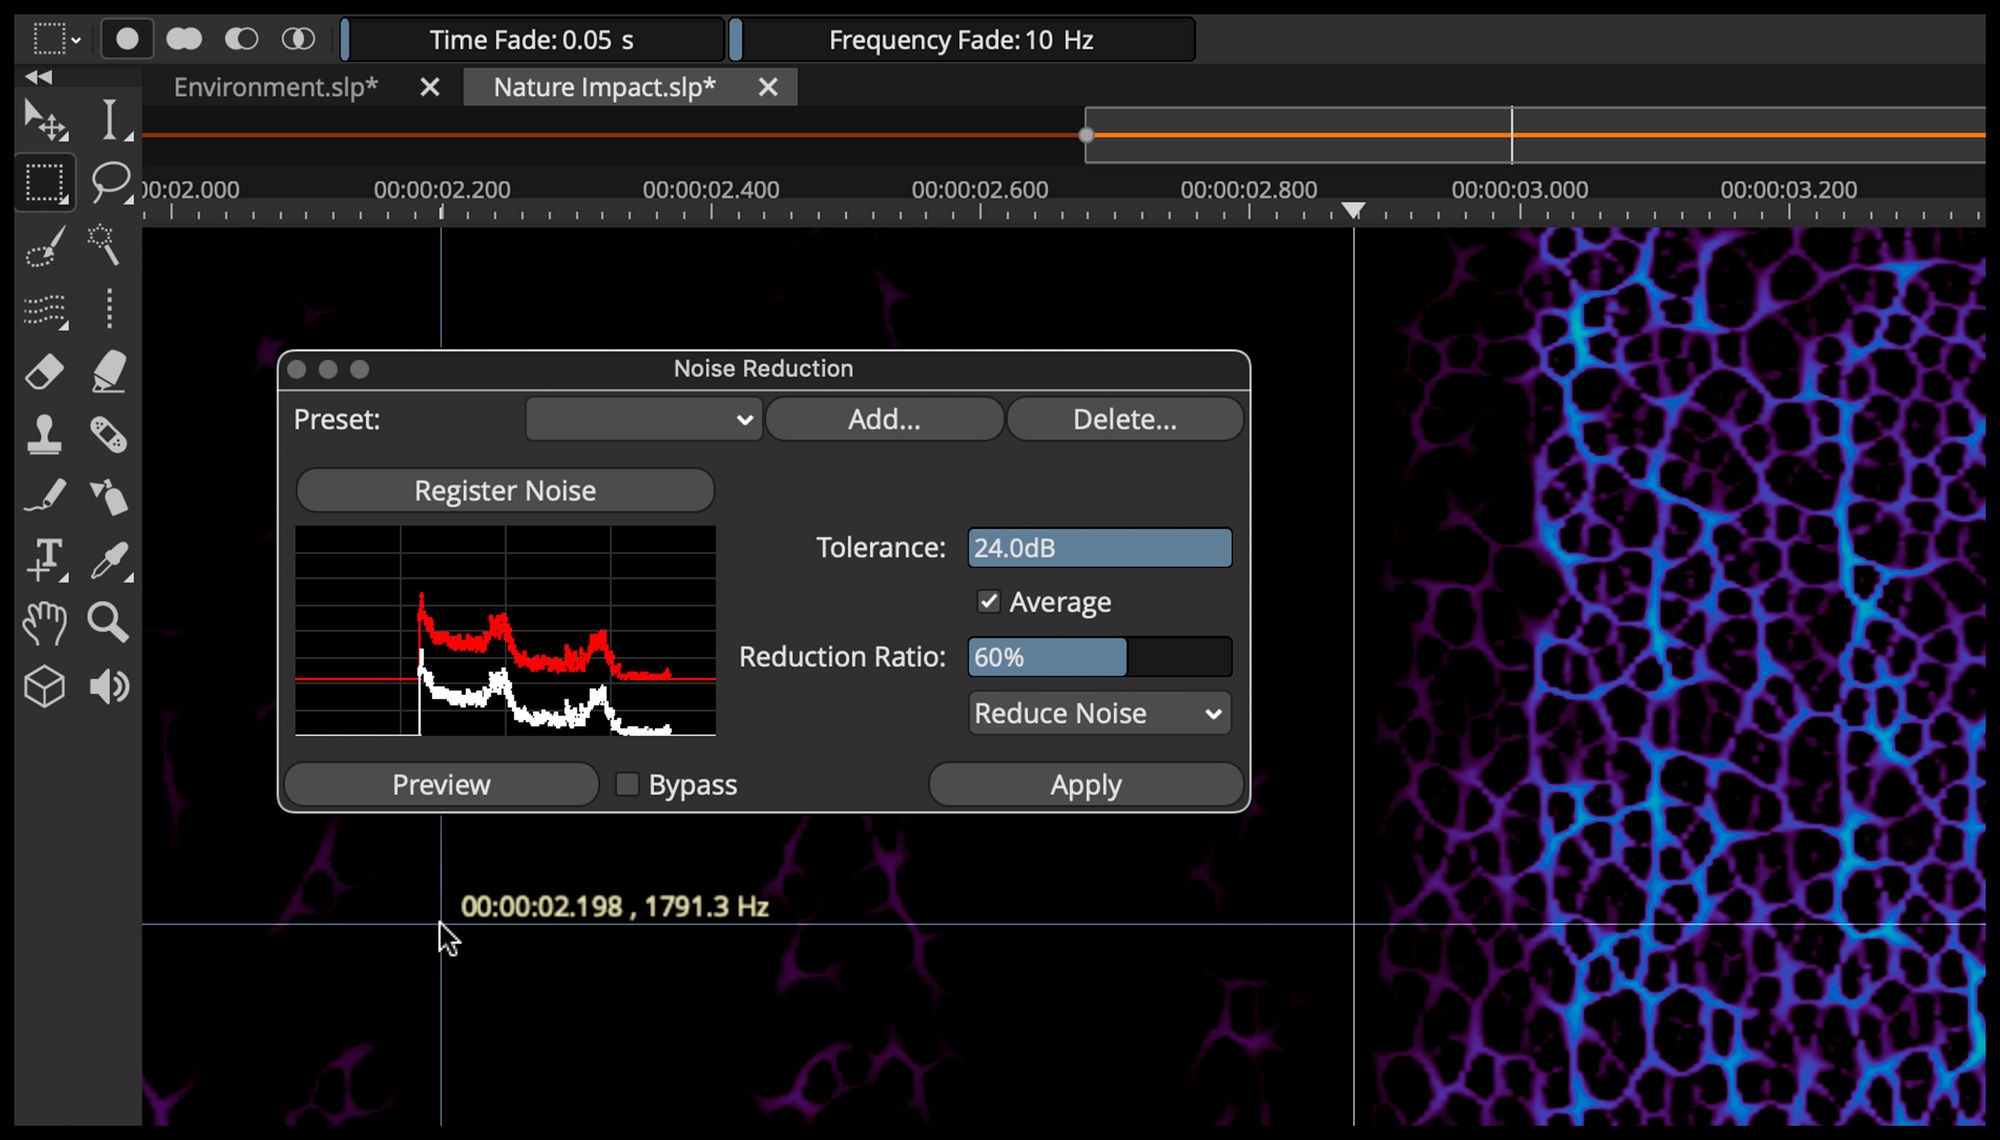This screenshot has width=2000, height=1140.
Task: Activate the hand pan tool
Action: [44, 623]
